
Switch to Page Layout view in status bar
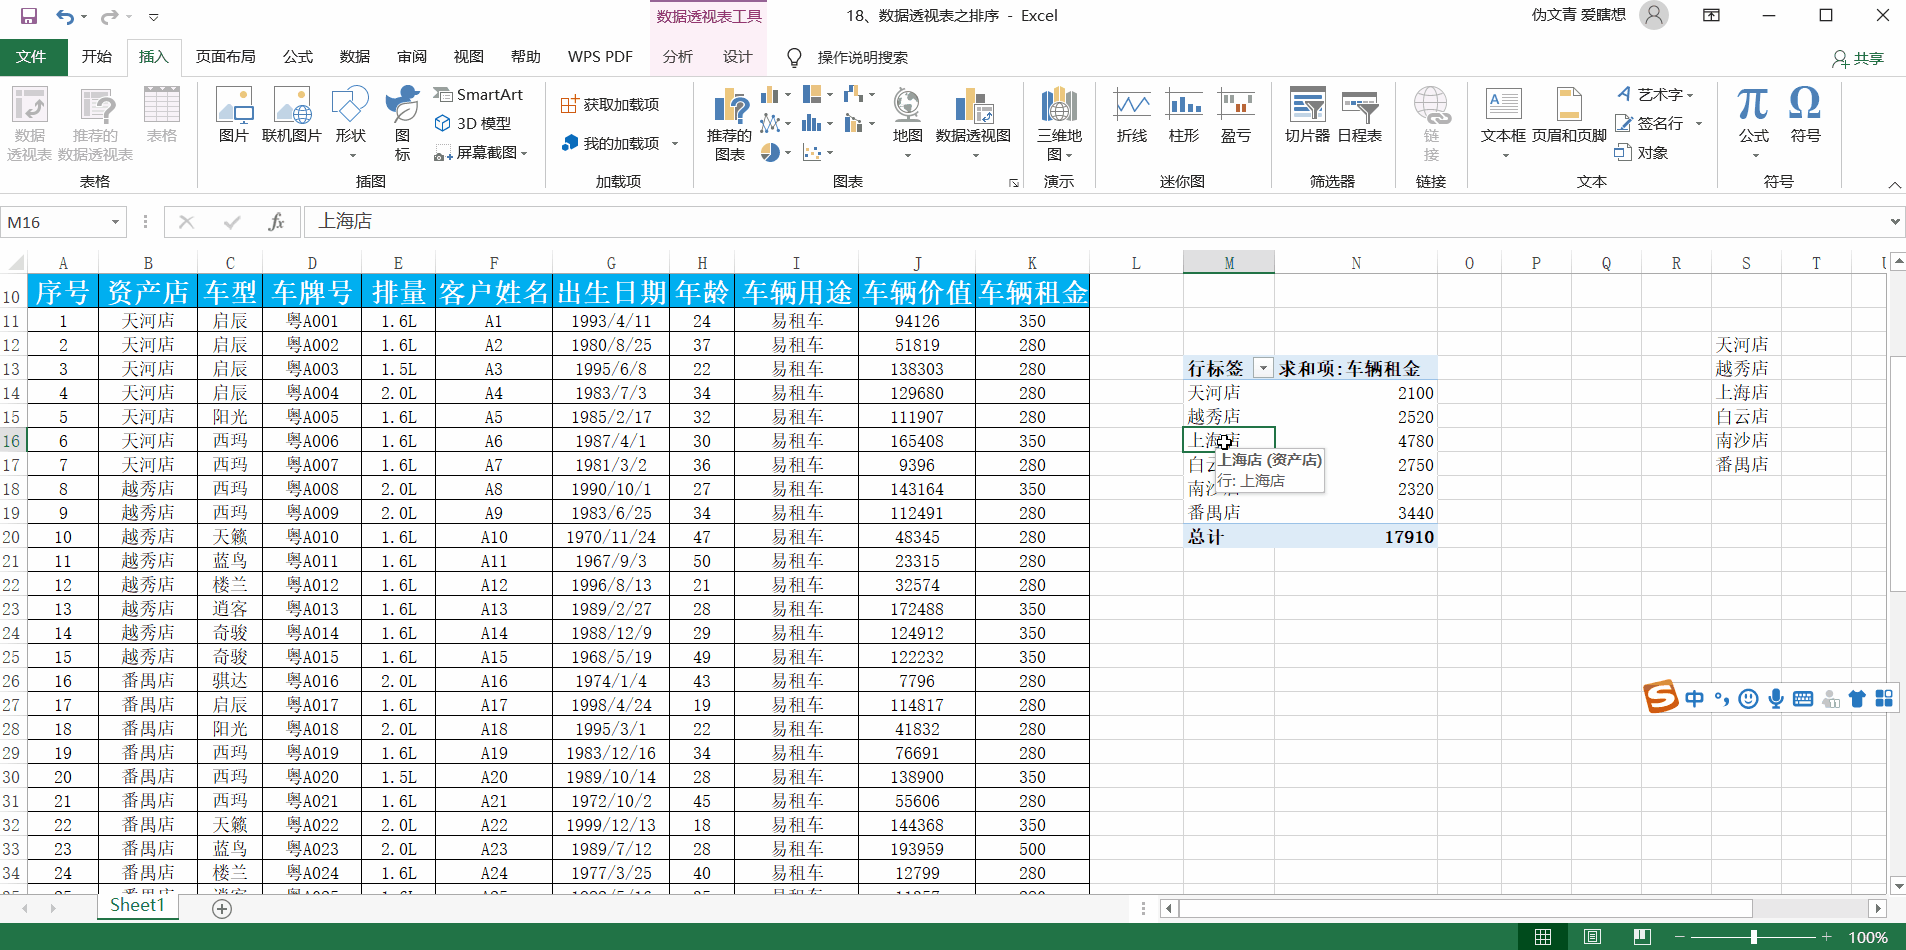1592,937
